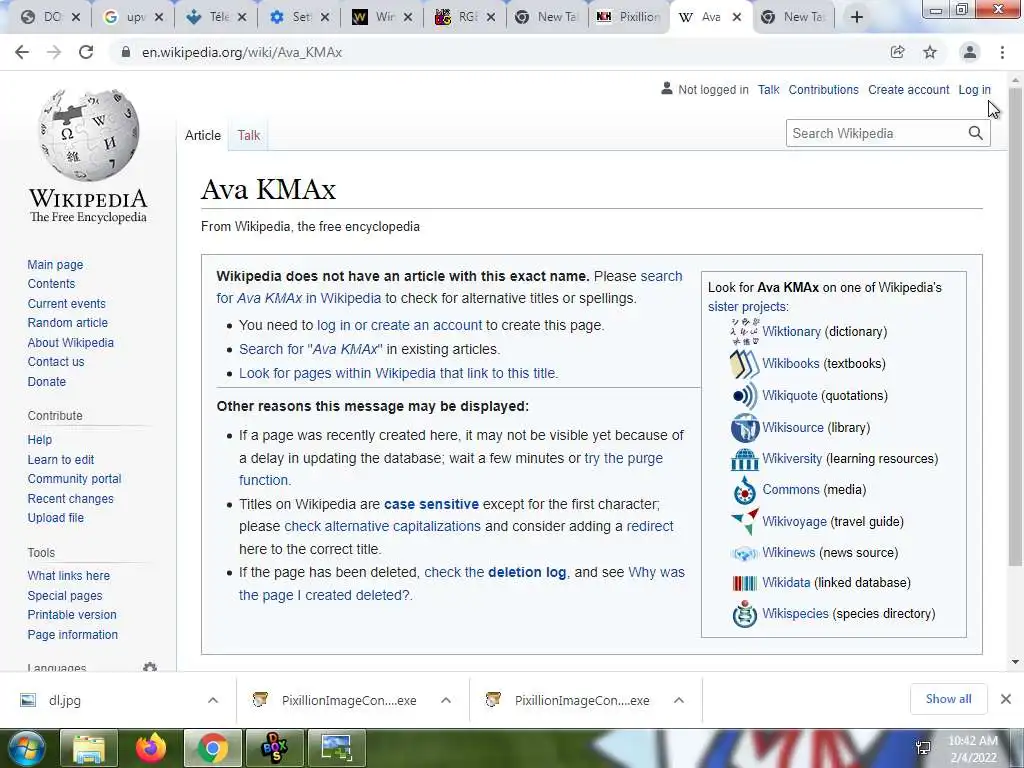The width and height of the screenshot is (1024, 768).
Task: Click 'check alternative capitalizations' link
Action: pyautogui.click(x=382, y=526)
